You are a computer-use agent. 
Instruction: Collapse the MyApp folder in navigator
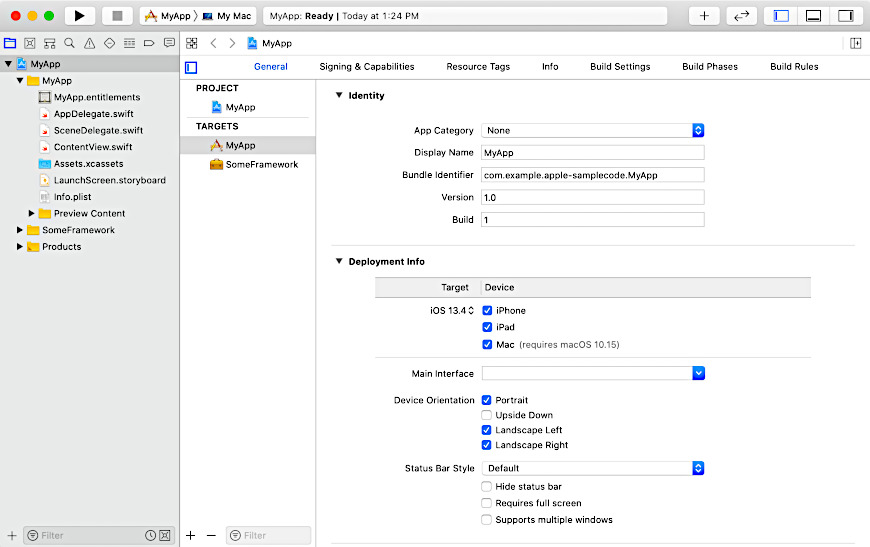click(x=20, y=80)
